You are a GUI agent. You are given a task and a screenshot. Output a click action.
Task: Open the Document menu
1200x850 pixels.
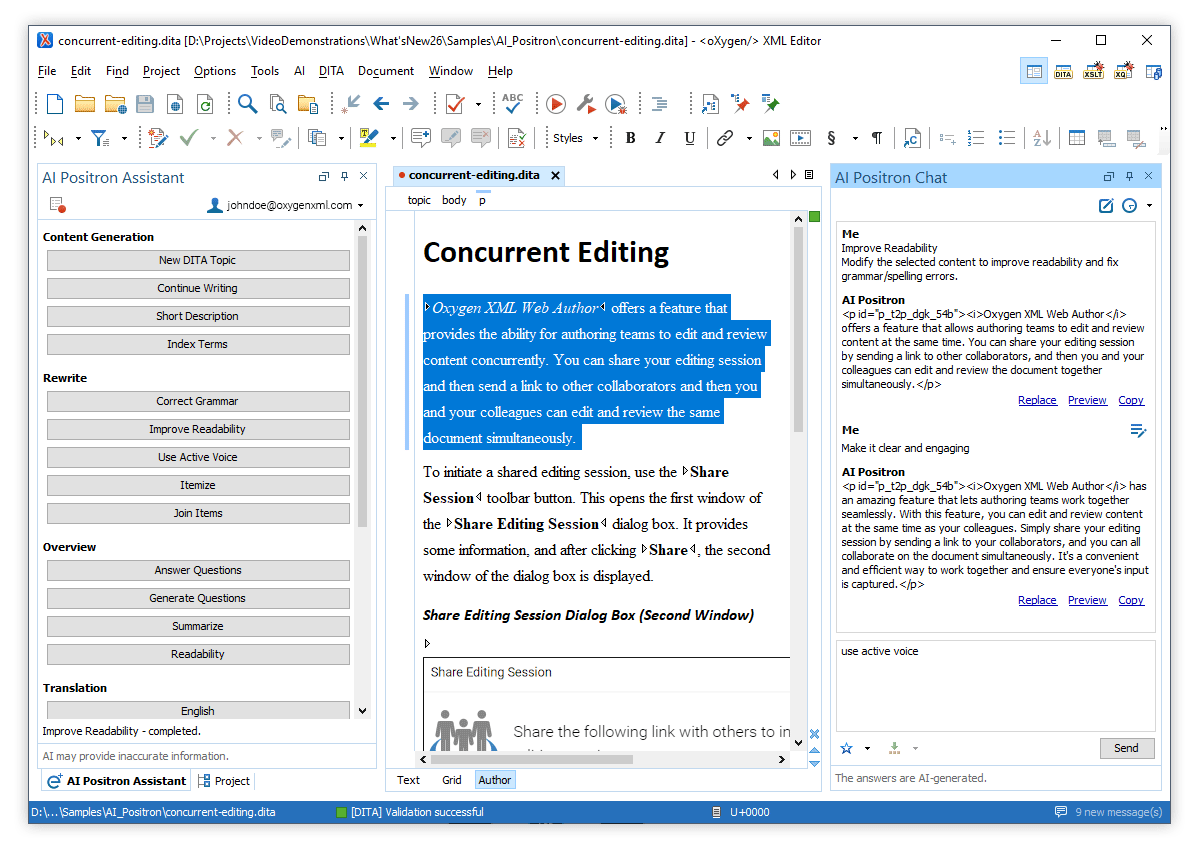[386, 71]
